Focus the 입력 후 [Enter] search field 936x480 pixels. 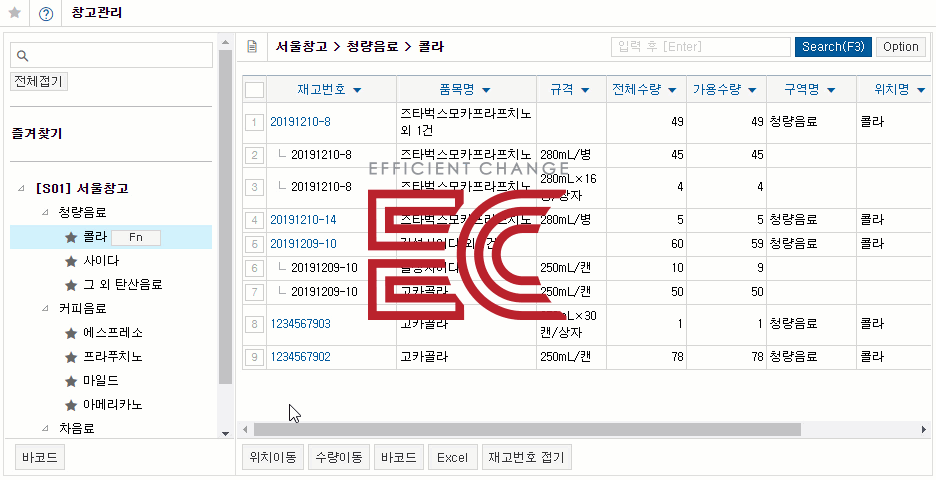701,47
